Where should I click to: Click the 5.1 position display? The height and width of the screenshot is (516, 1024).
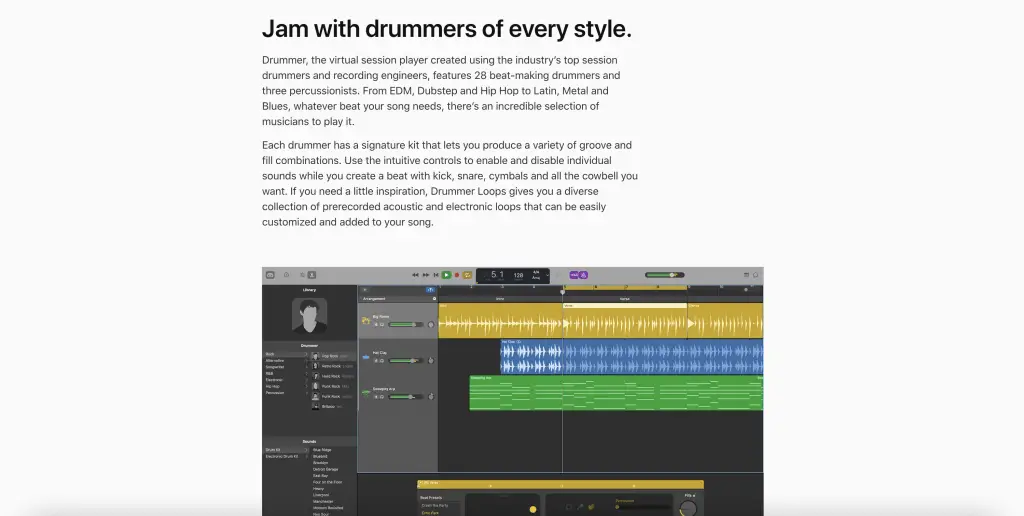[x=497, y=275]
